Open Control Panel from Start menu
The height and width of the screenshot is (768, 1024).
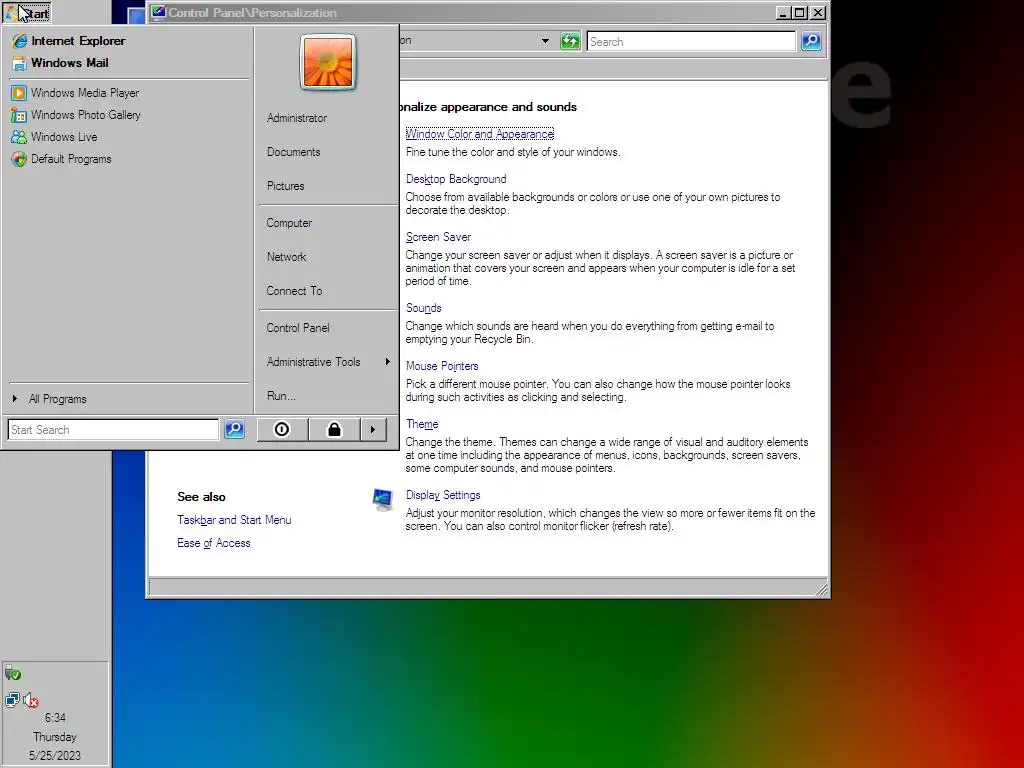pyautogui.click(x=298, y=328)
